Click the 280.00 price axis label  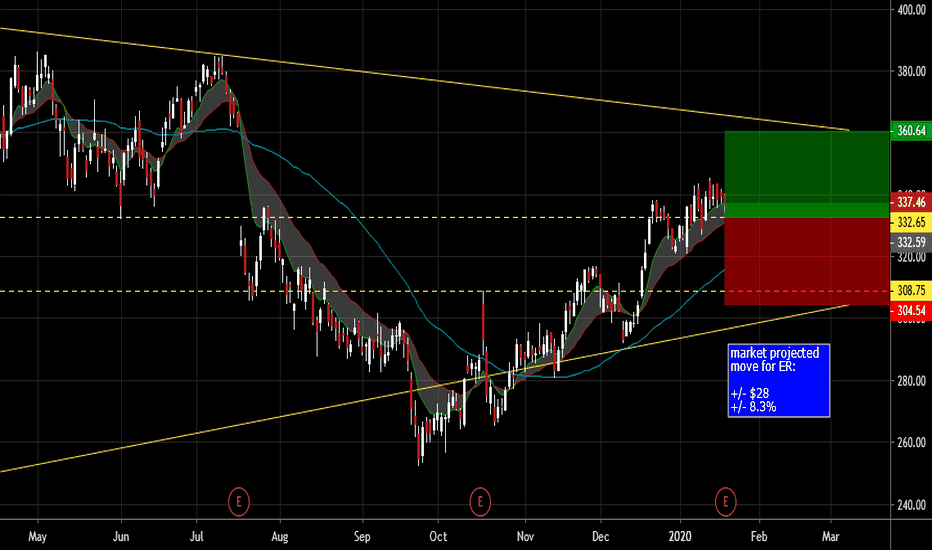point(911,381)
